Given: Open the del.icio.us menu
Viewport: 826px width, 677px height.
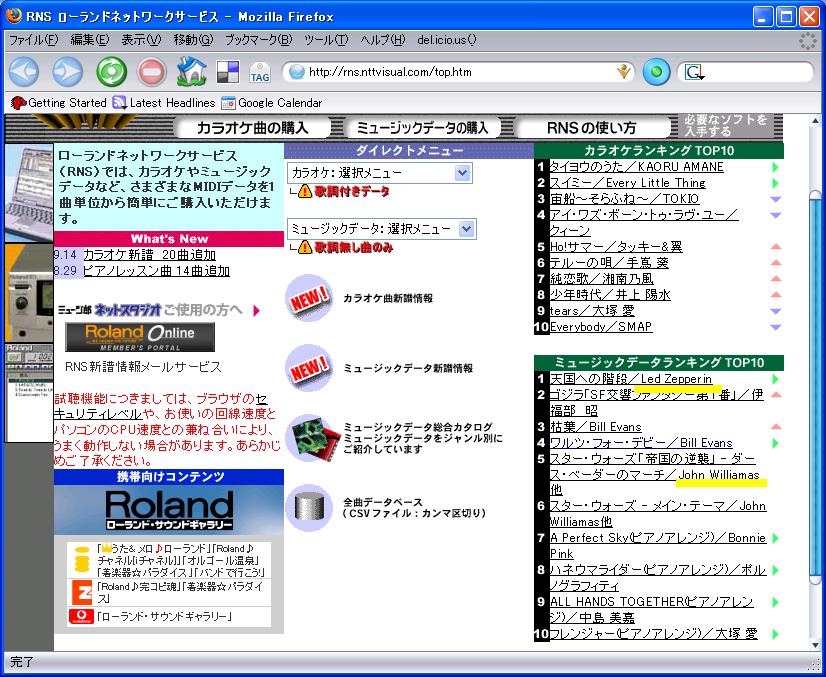Looking at the screenshot, I should pyautogui.click(x=447, y=40).
